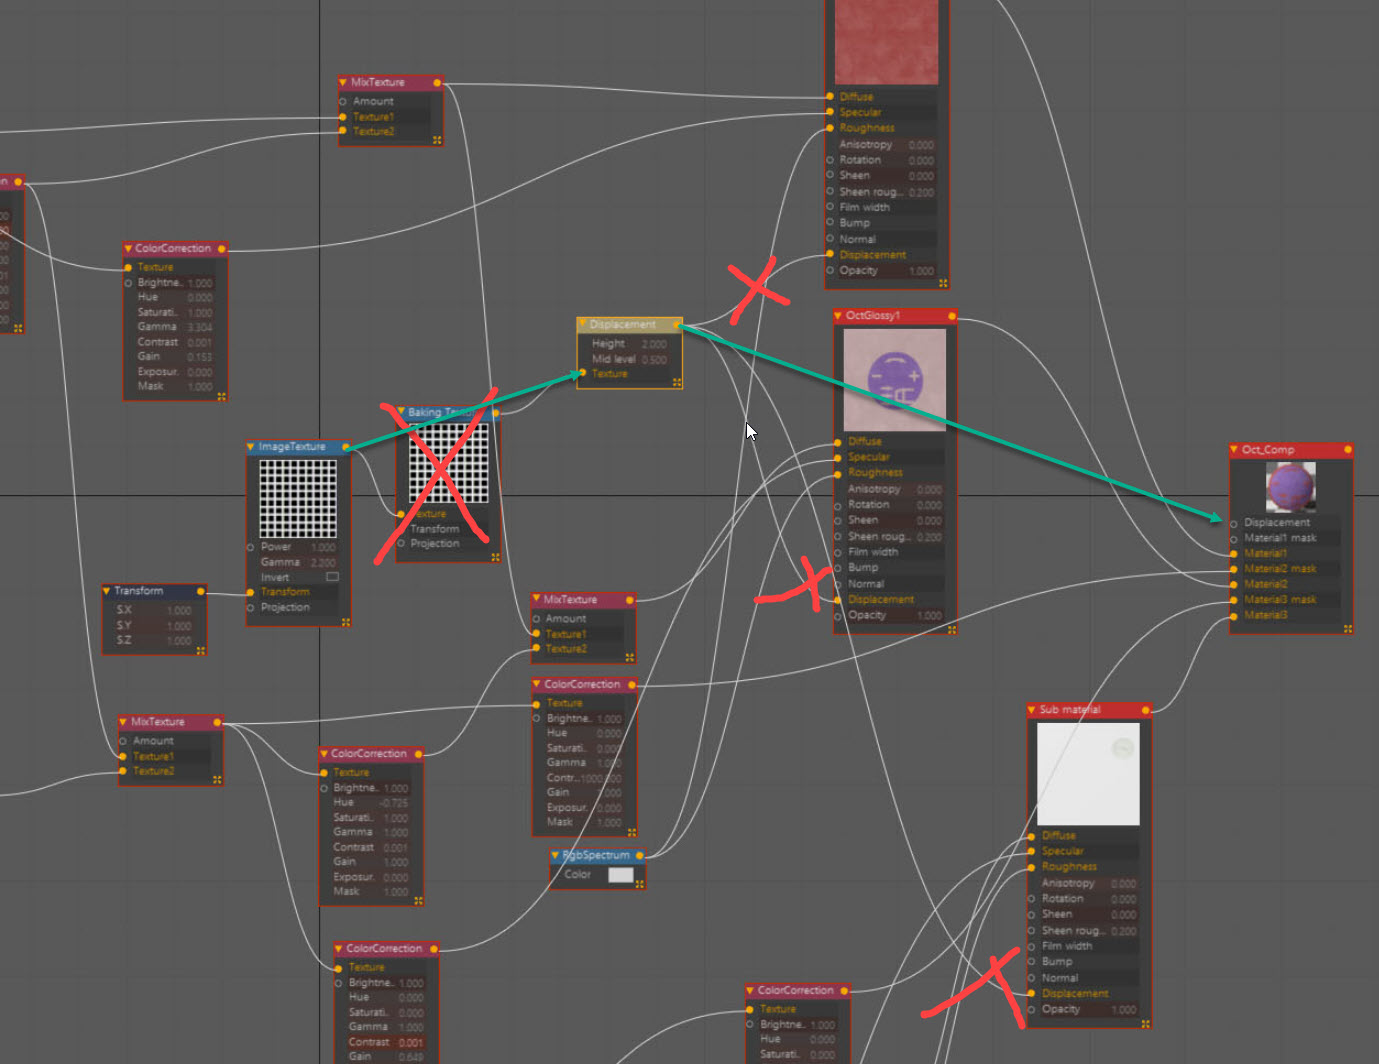This screenshot has width=1379, height=1064.
Task: Click the Transform S.Z value field
Action: click(x=179, y=641)
